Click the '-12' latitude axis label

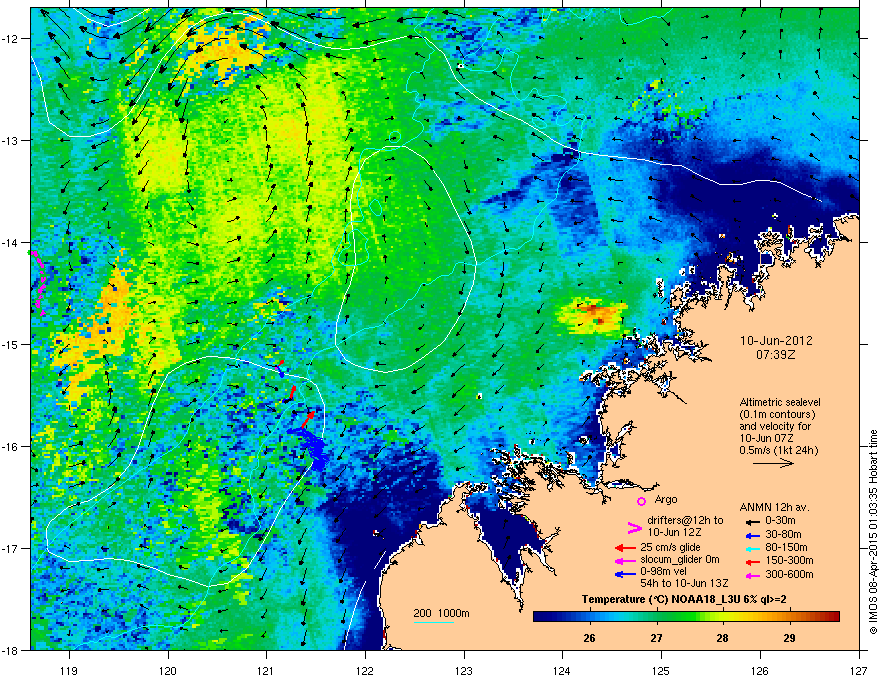point(11,39)
